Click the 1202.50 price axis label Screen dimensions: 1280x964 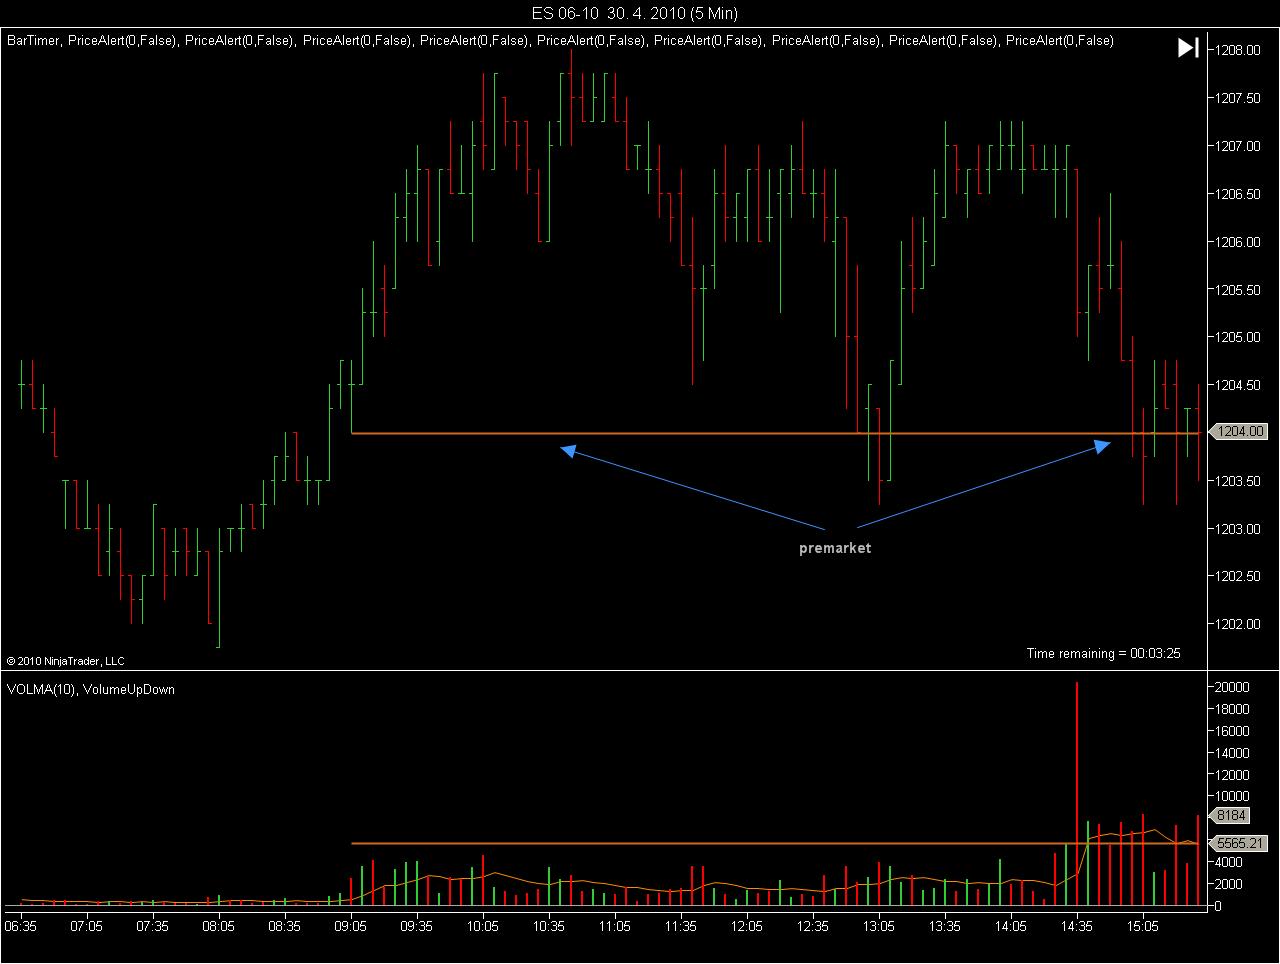(1238, 576)
